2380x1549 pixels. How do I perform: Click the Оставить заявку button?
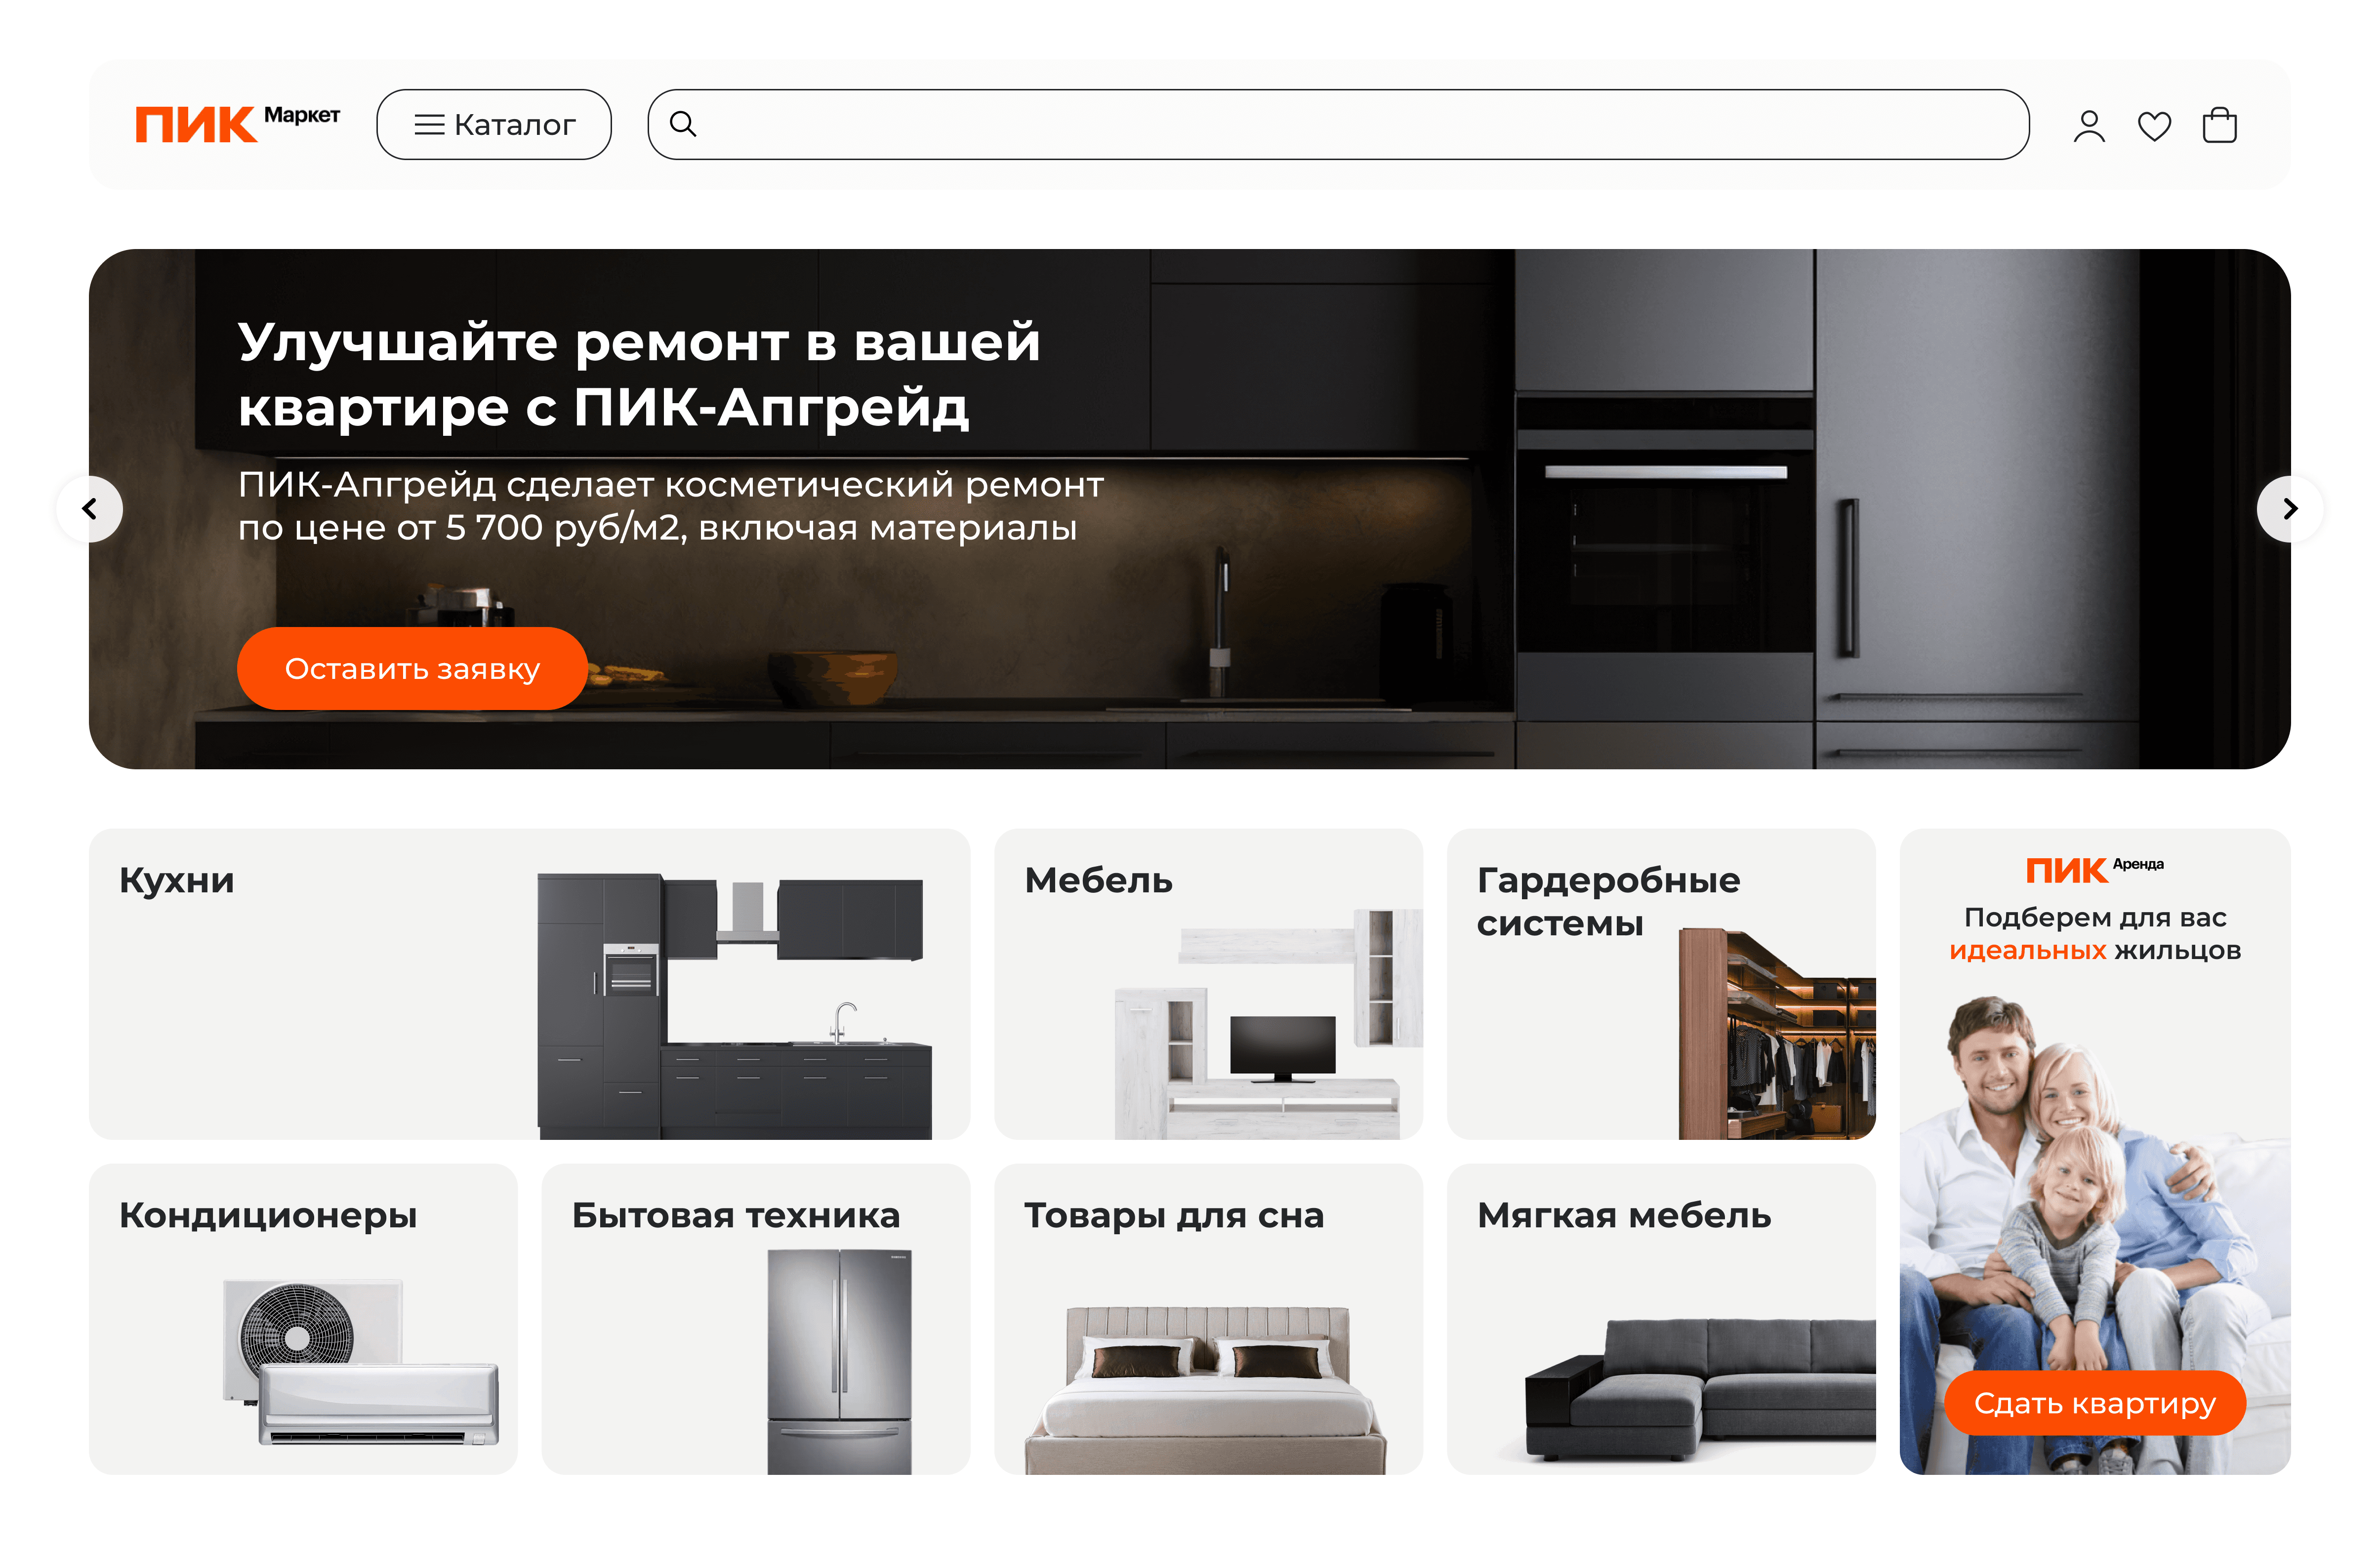pyautogui.click(x=412, y=668)
